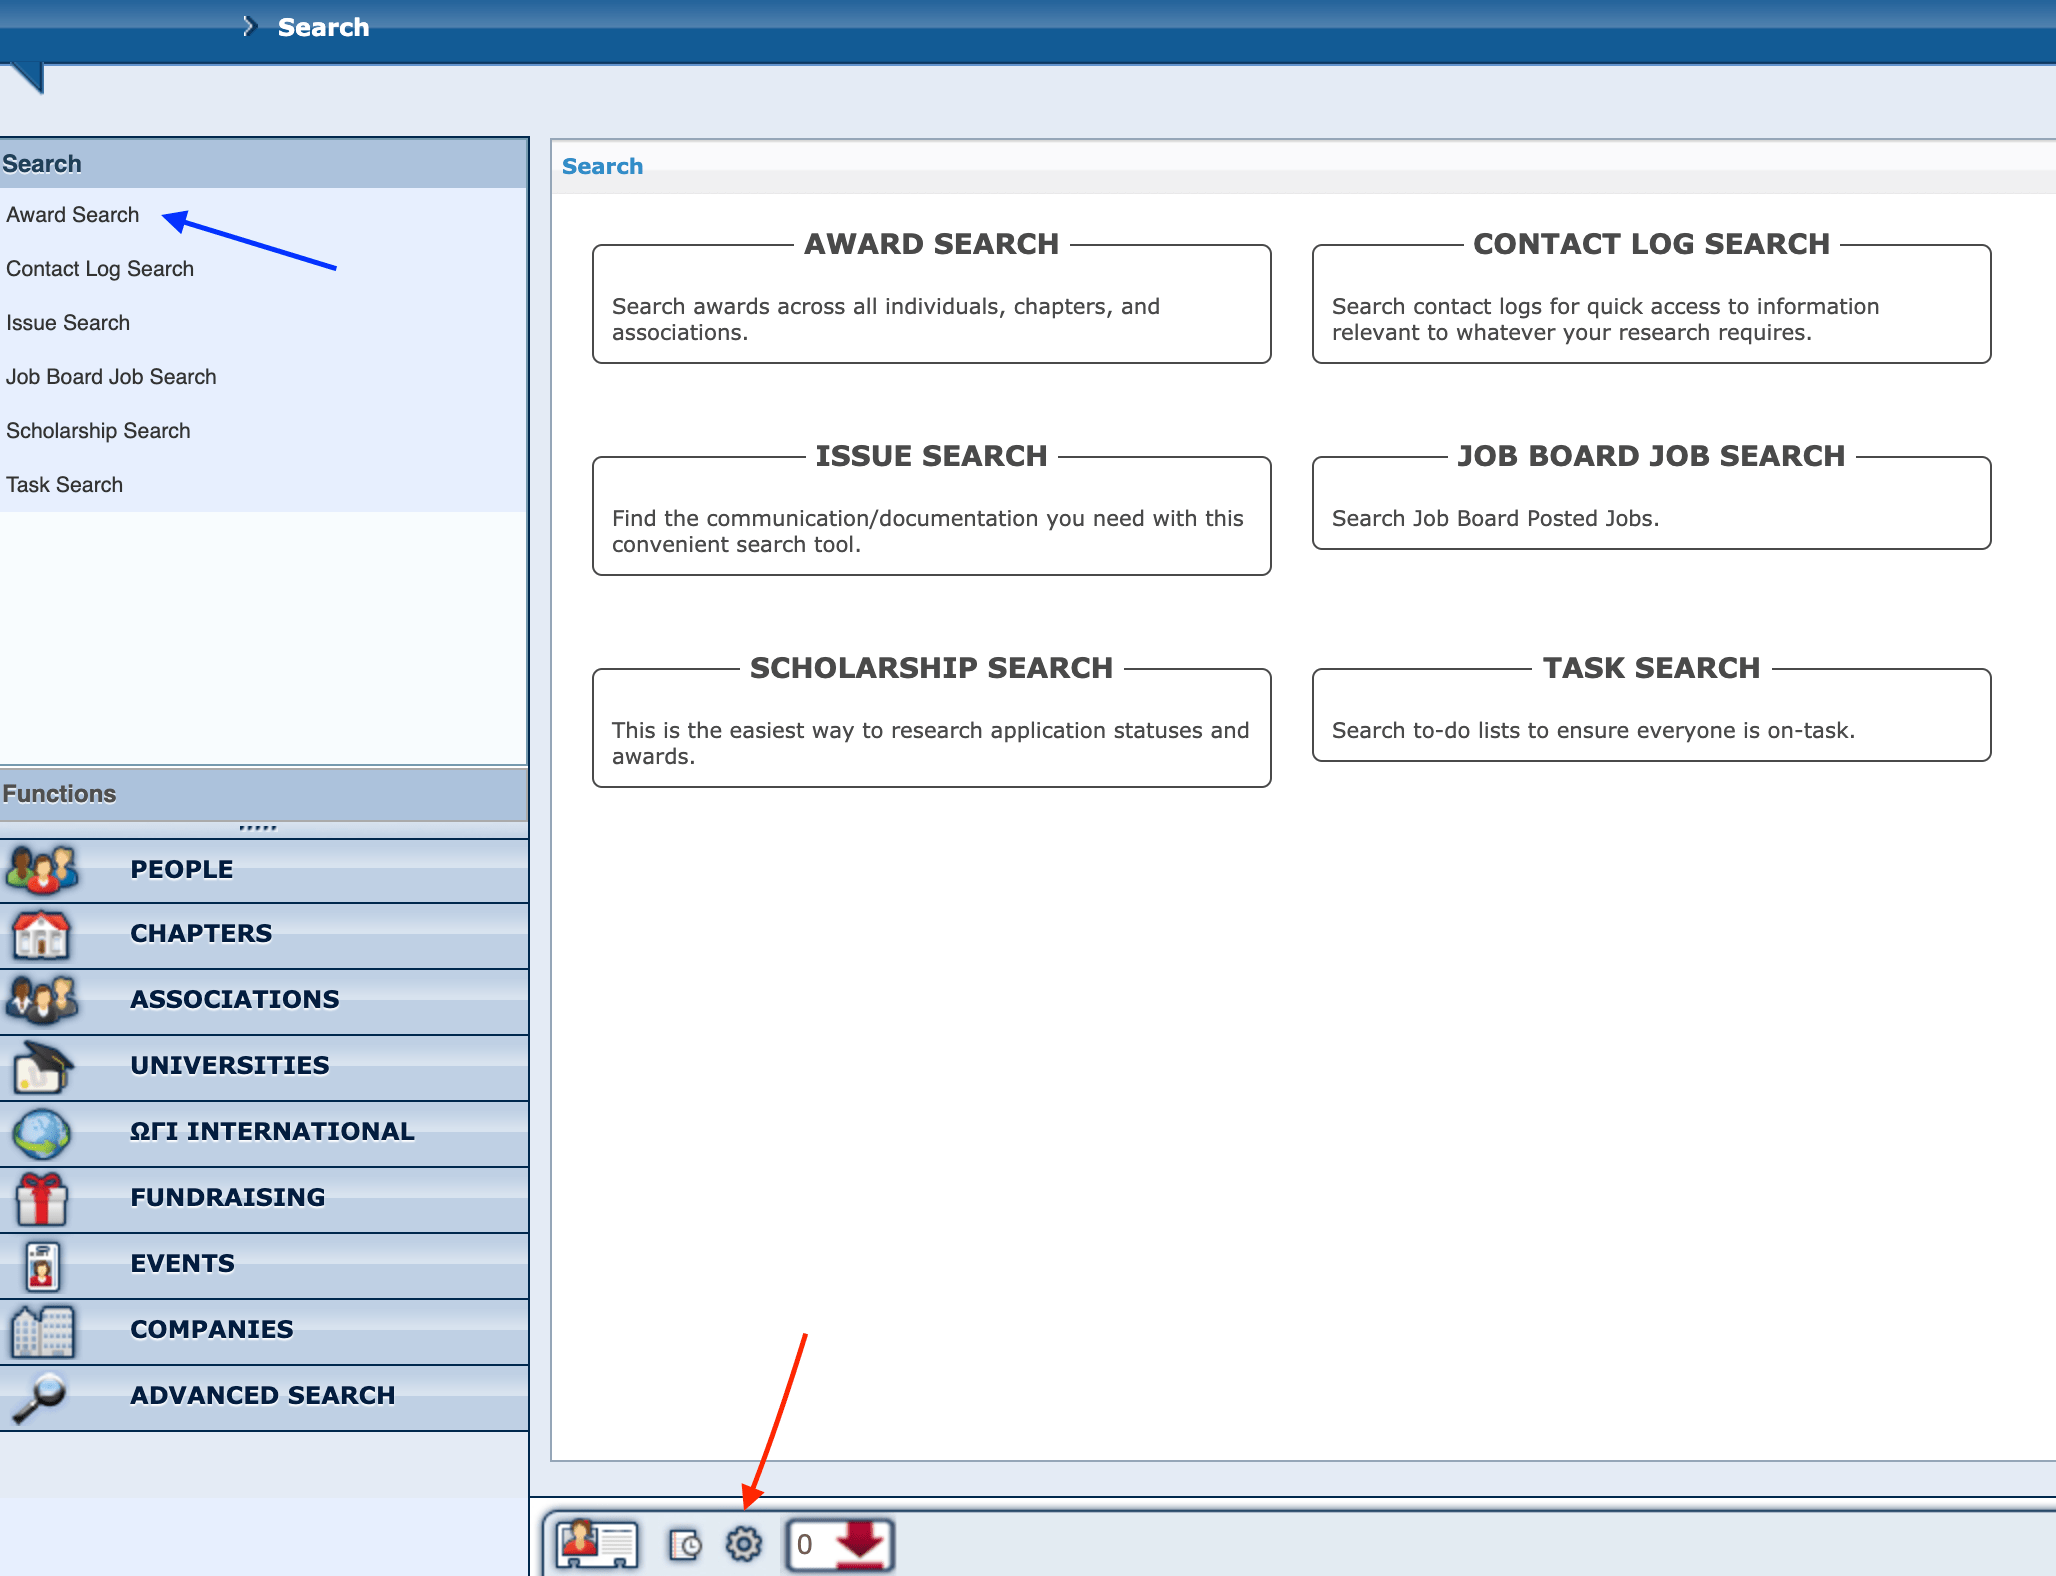Click the Universities graduation cap icon

click(41, 1067)
